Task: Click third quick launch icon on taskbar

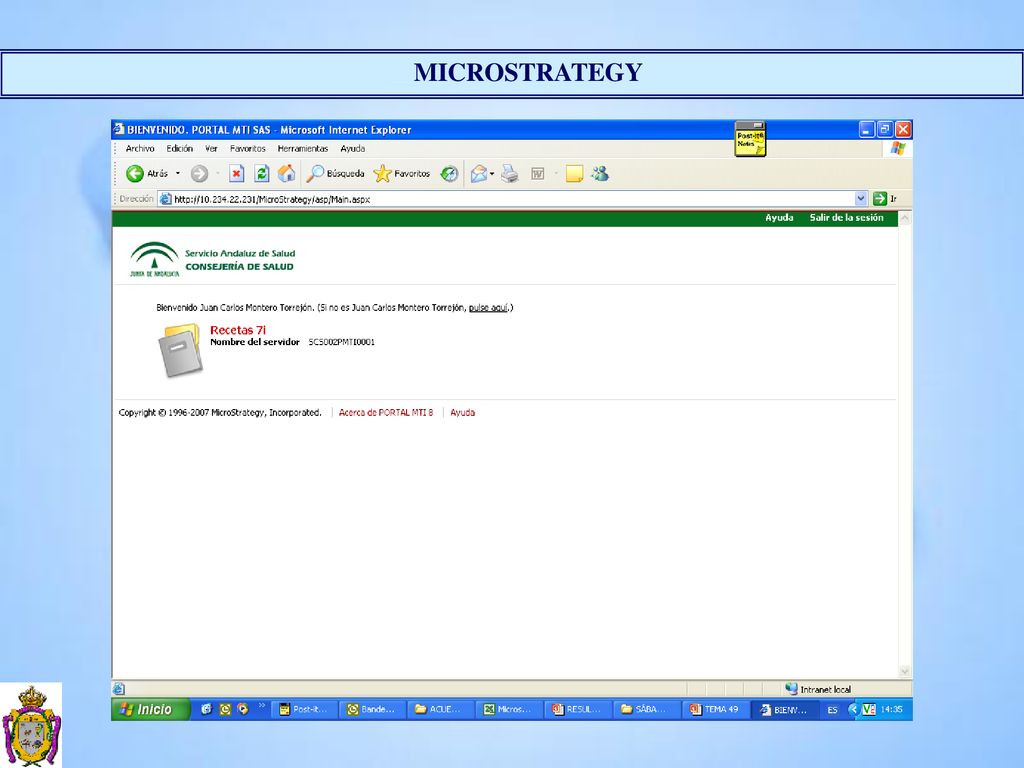Action: (x=243, y=709)
